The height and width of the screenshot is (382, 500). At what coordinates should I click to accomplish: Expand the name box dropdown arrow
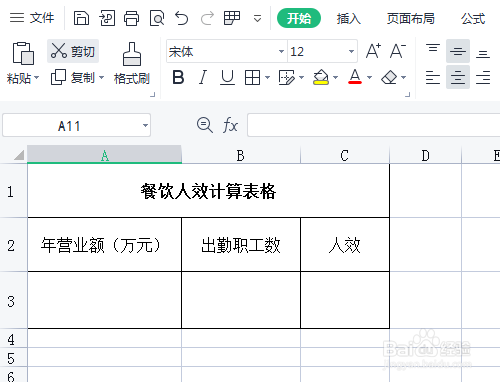pos(145,125)
